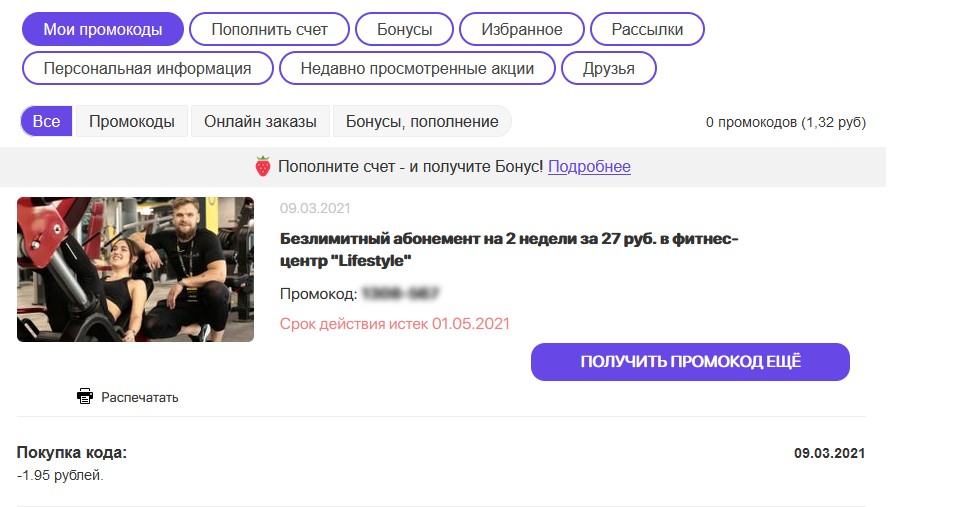This screenshot has width=958, height=507.
Task: Filter list by Онлайн заказы
Action: tap(260, 122)
